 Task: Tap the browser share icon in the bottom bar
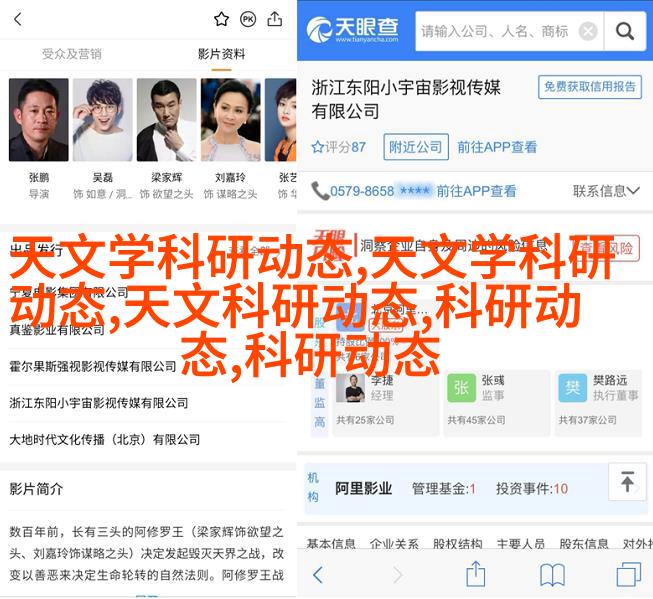click(476, 574)
